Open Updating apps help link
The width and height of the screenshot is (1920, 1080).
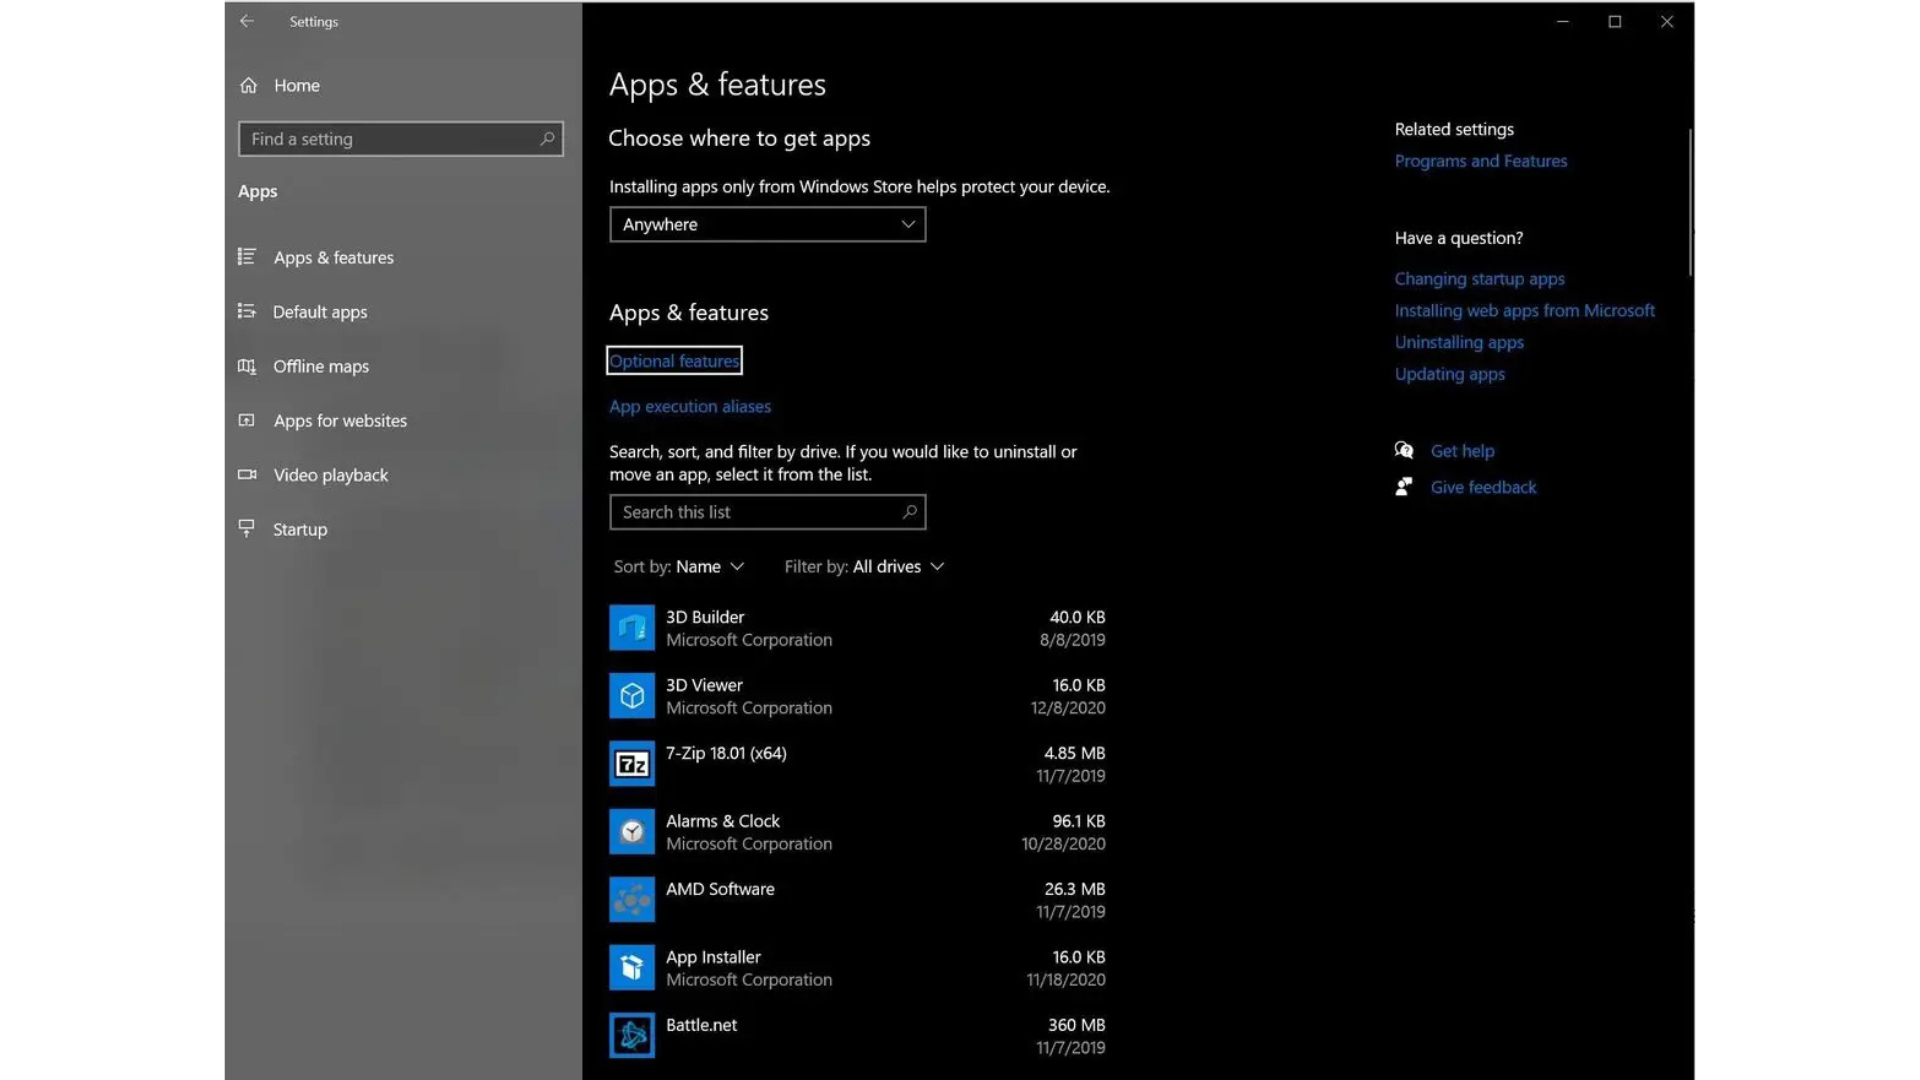coord(1449,374)
